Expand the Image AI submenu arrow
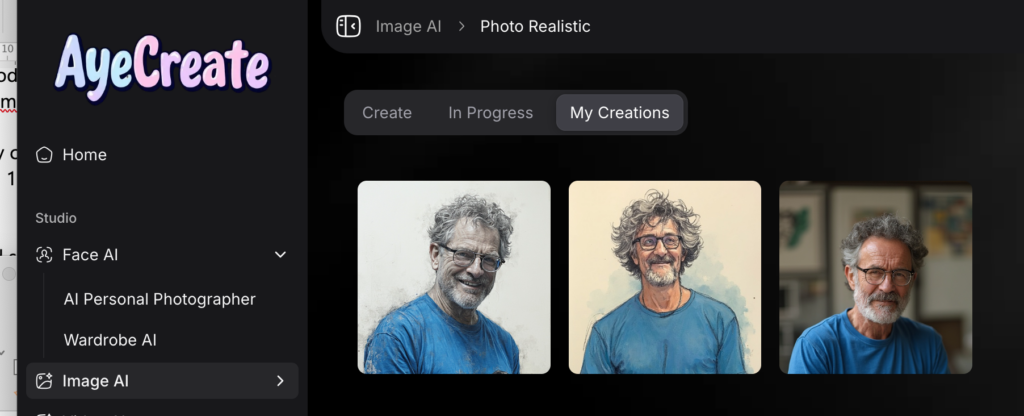Image resolution: width=1024 pixels, height=416 pixels. tap(280, 381)
